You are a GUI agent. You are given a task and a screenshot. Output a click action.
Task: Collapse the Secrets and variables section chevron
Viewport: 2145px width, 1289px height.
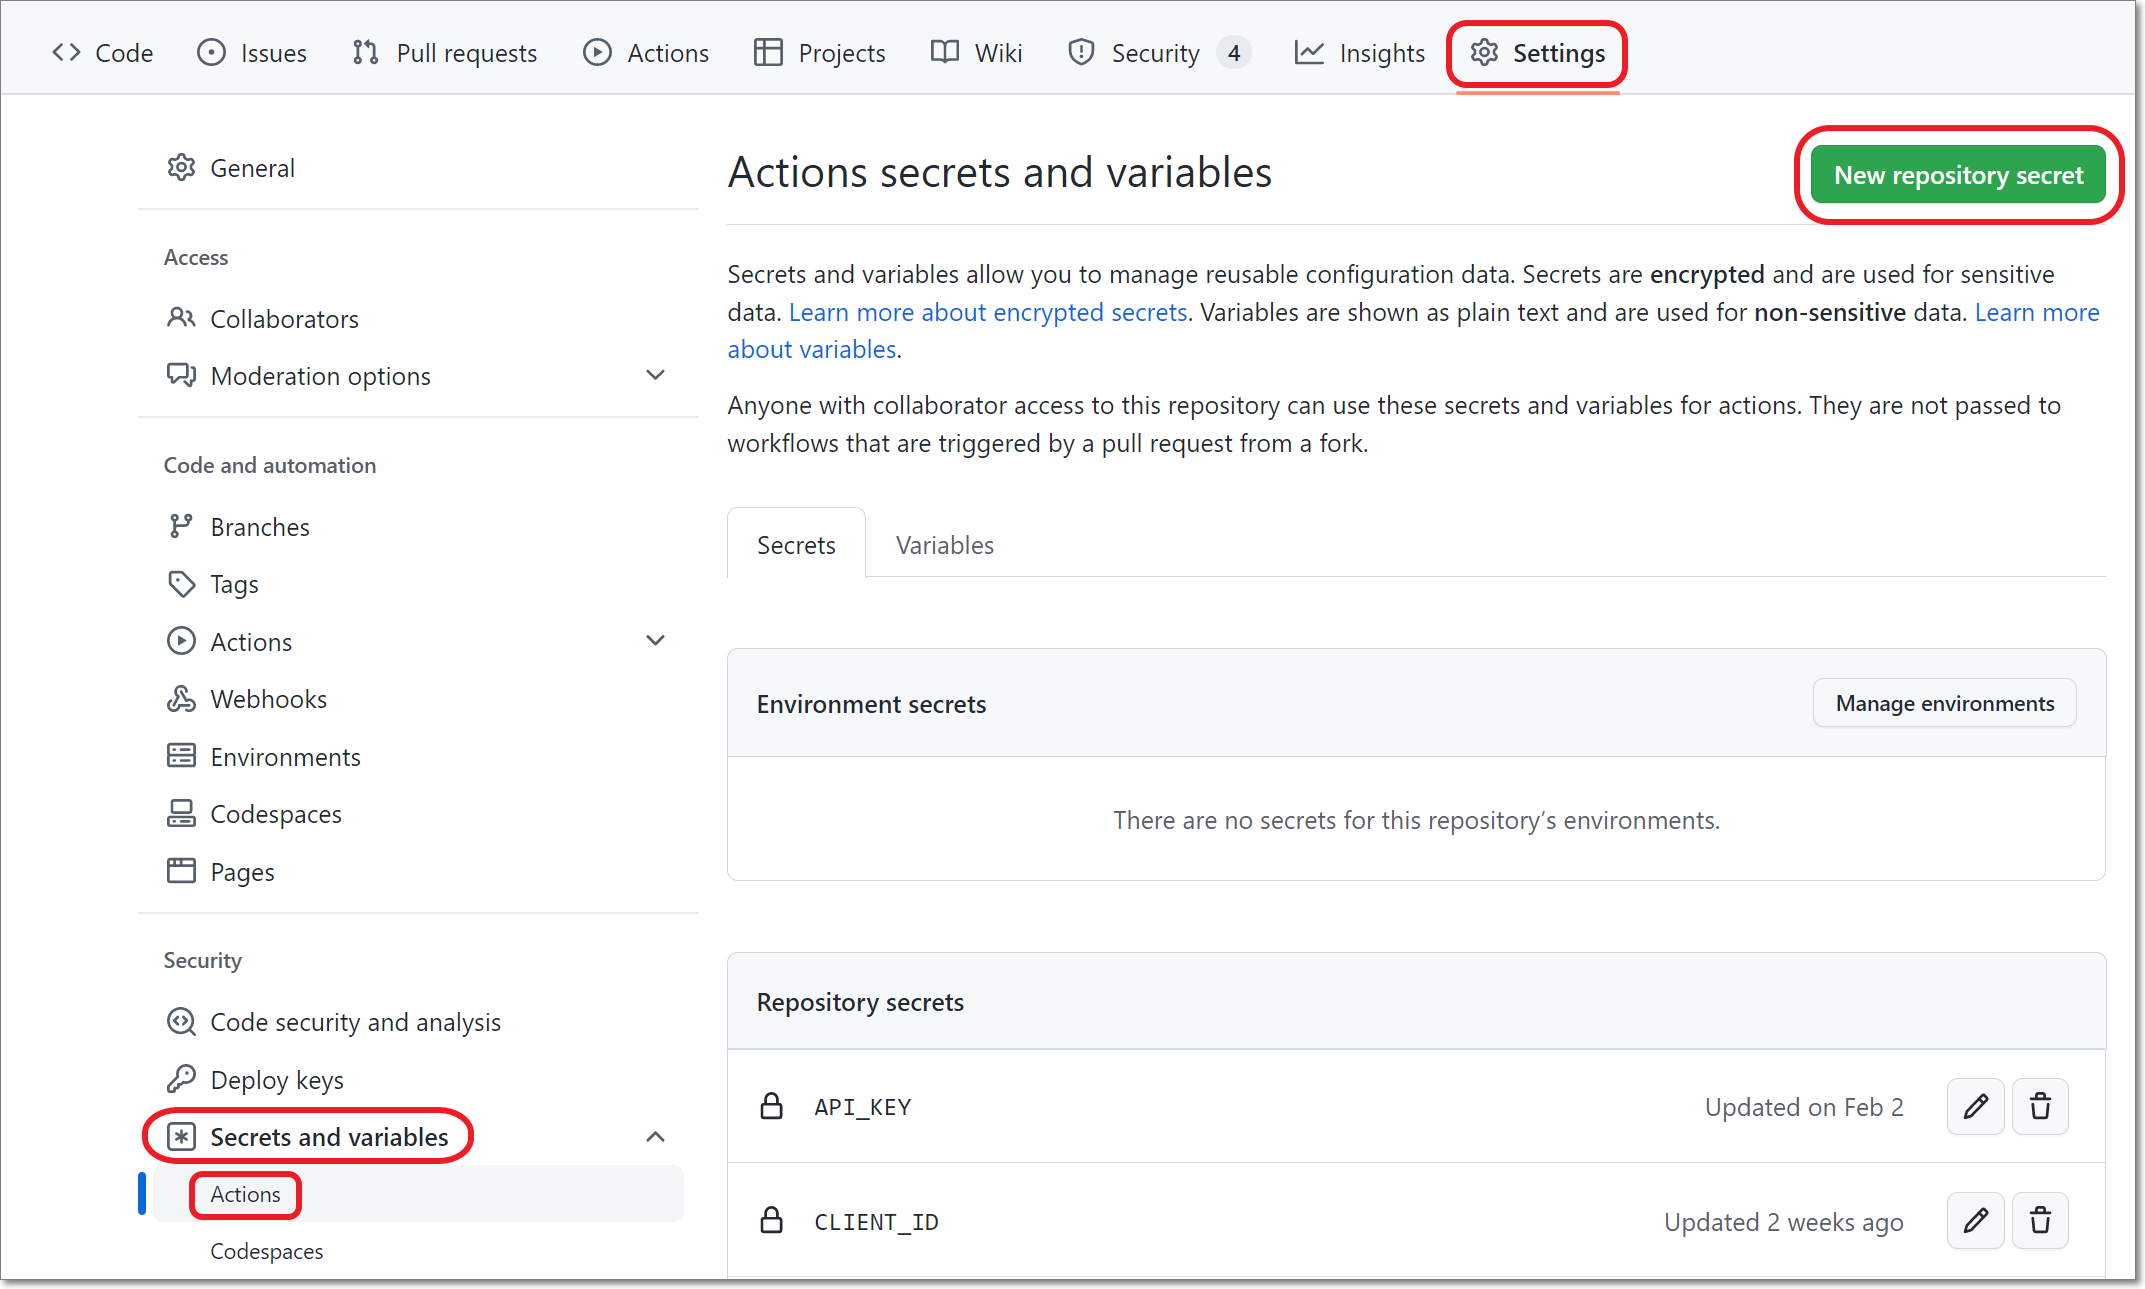click(656, 1137)
